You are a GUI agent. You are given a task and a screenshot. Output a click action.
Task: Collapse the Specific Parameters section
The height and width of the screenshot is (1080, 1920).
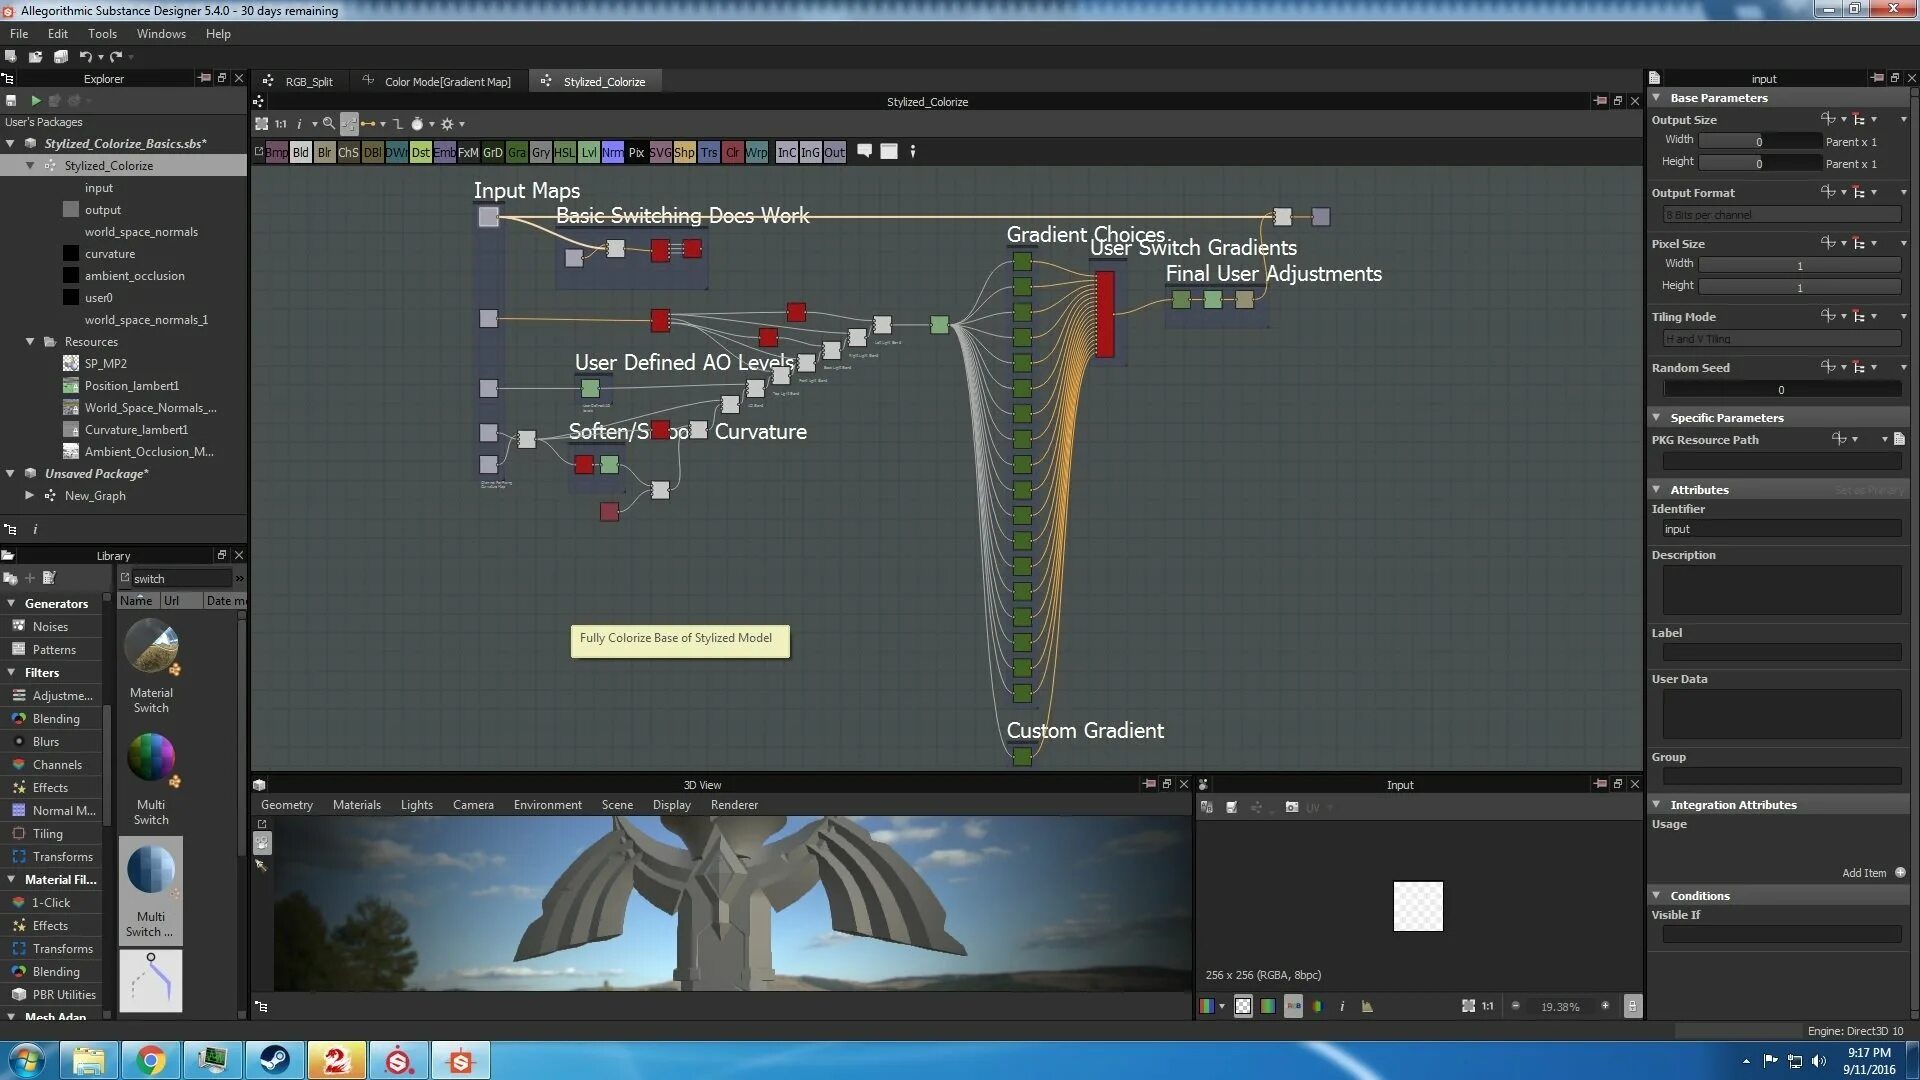coord(1657,418)
